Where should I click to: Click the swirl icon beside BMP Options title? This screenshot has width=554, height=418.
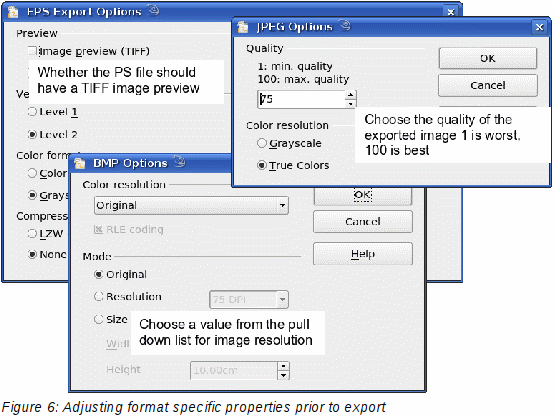click(x=180, y=161)
